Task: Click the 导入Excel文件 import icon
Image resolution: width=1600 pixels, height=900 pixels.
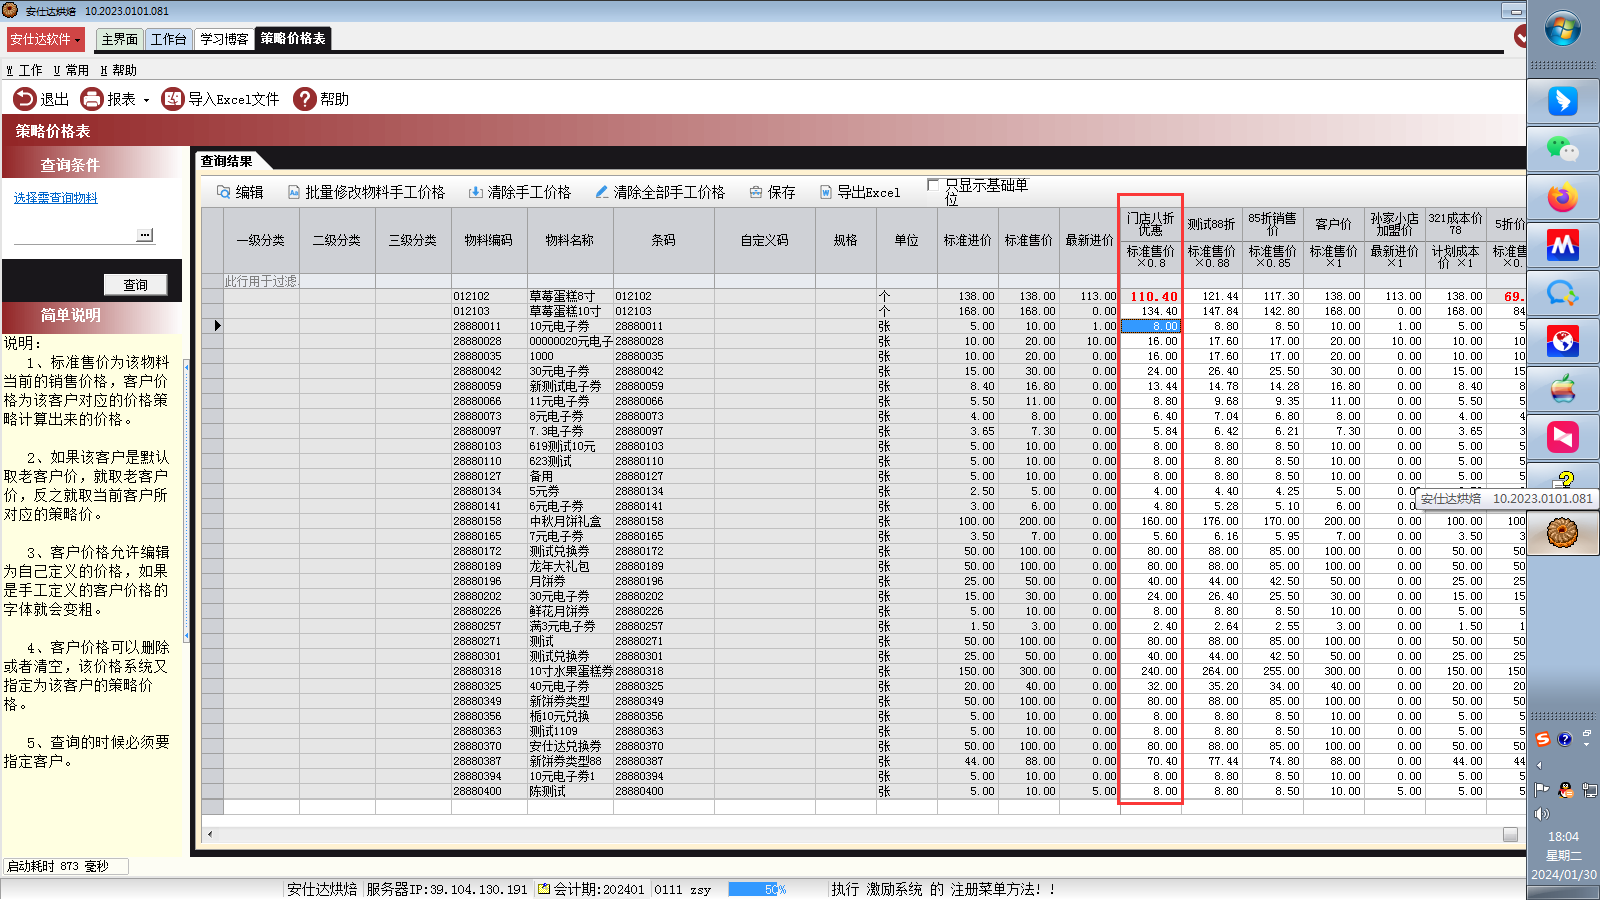Action: 173,99
